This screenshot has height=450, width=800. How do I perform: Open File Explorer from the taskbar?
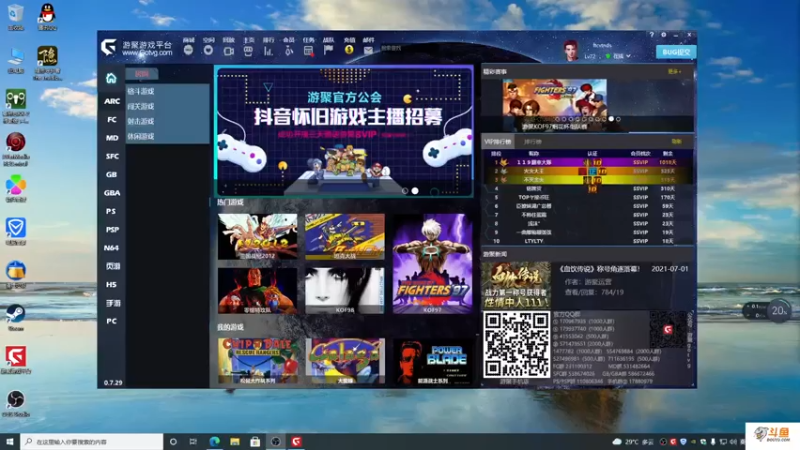tap(235, 441)
